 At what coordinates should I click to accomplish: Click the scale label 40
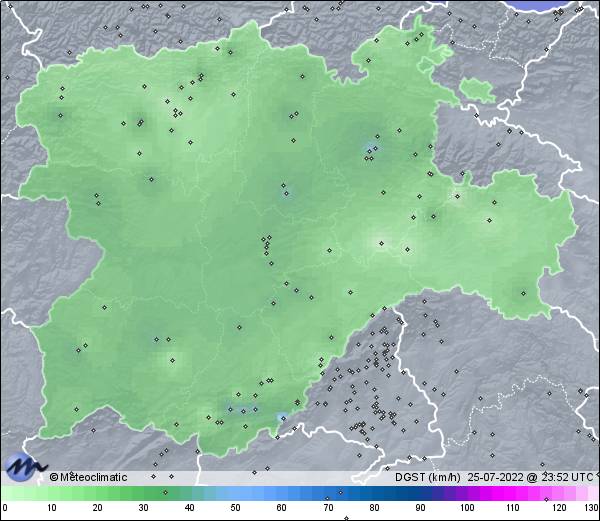pyautogui.click(x=189, y=508)
